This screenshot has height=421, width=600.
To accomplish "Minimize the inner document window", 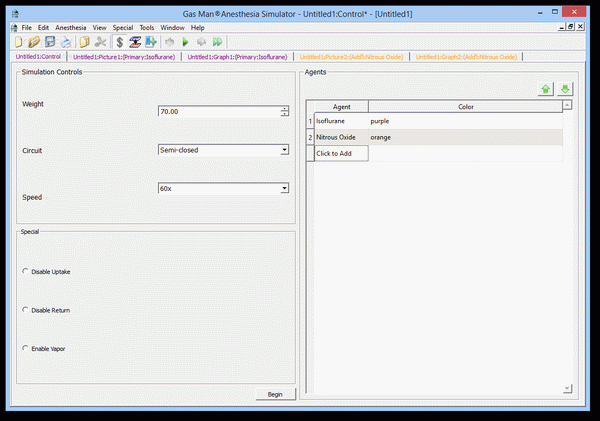I will [x=561, y=27].
